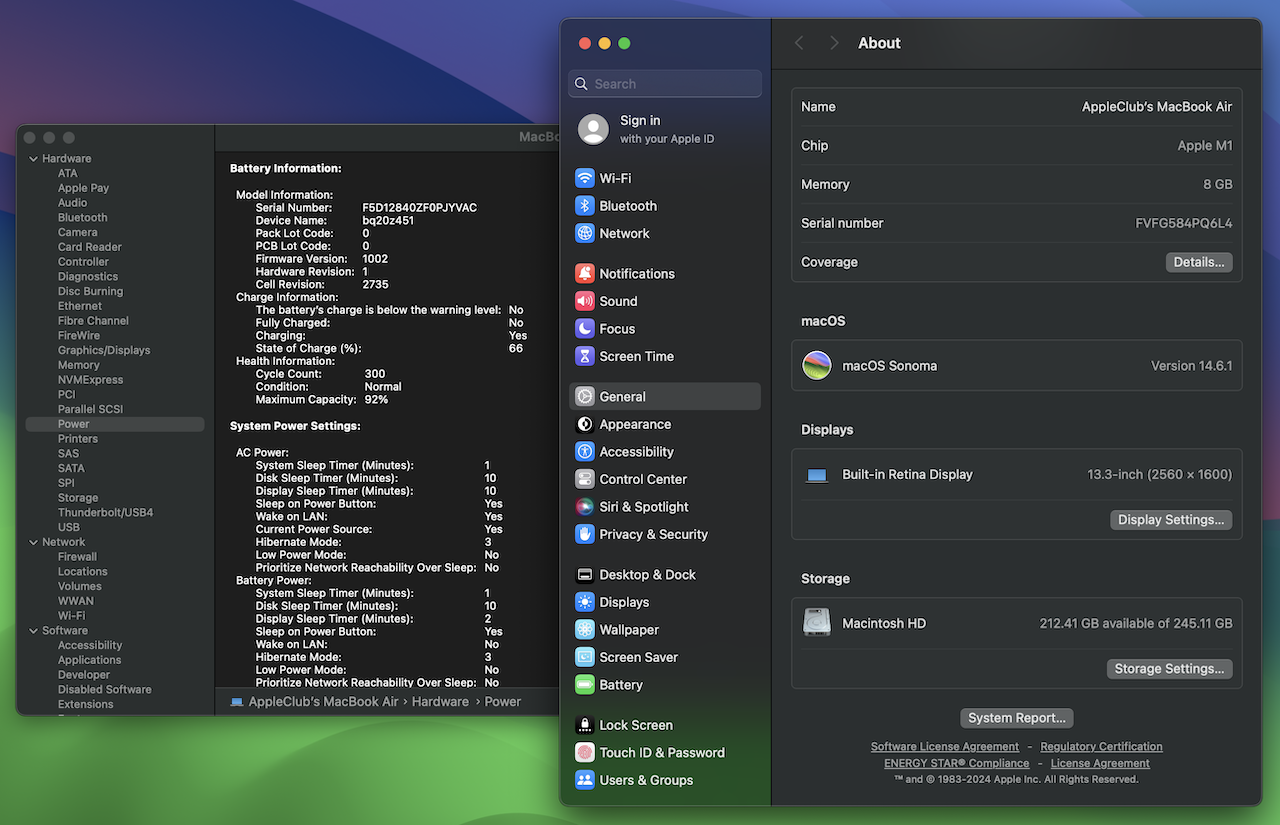Screen dimensions: 1280x825
Task: Select Apple Pay in System Report sidebar
Action: [x=83, y=188]
